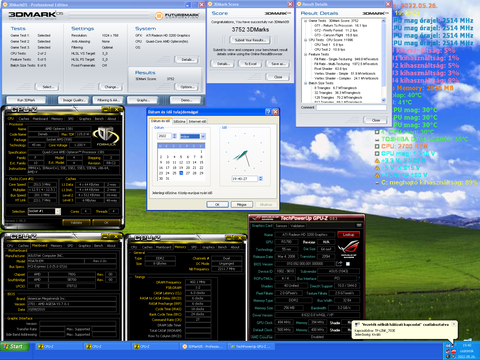The image size is (480, 360).
Task: Dismiss the wireless network balloon notification
Action: tap(453, 324)
